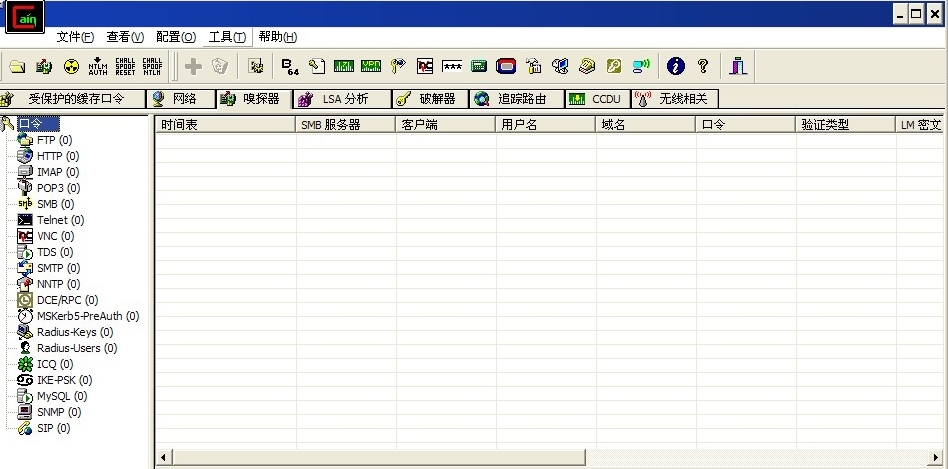Click the RSA SecurID token calculator icon
Screen dimensions: 948x469
coord(506,66)
